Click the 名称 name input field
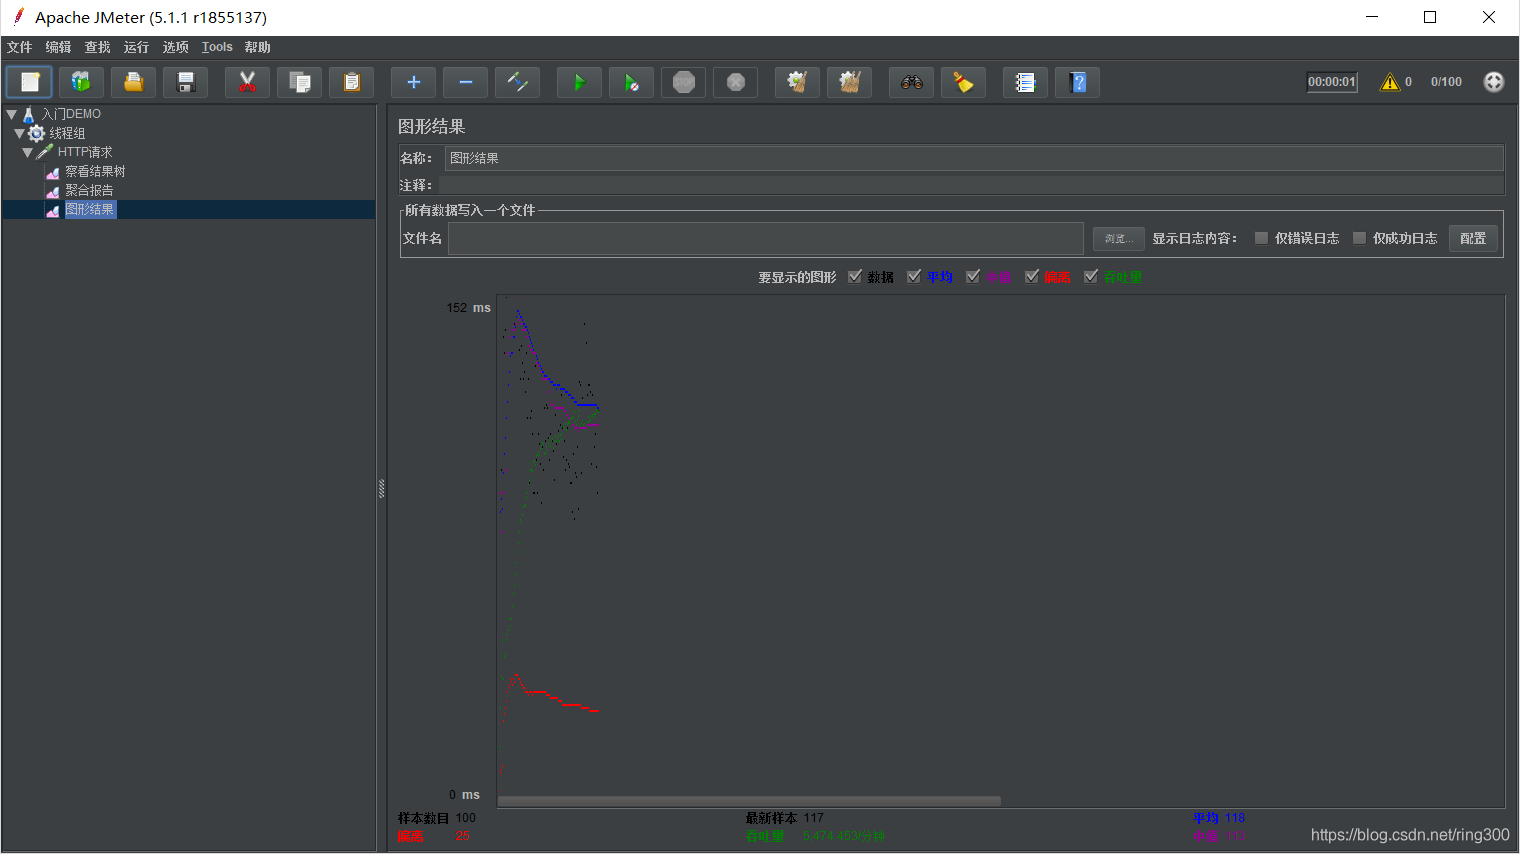1520x854 pixels. point(974,158)
